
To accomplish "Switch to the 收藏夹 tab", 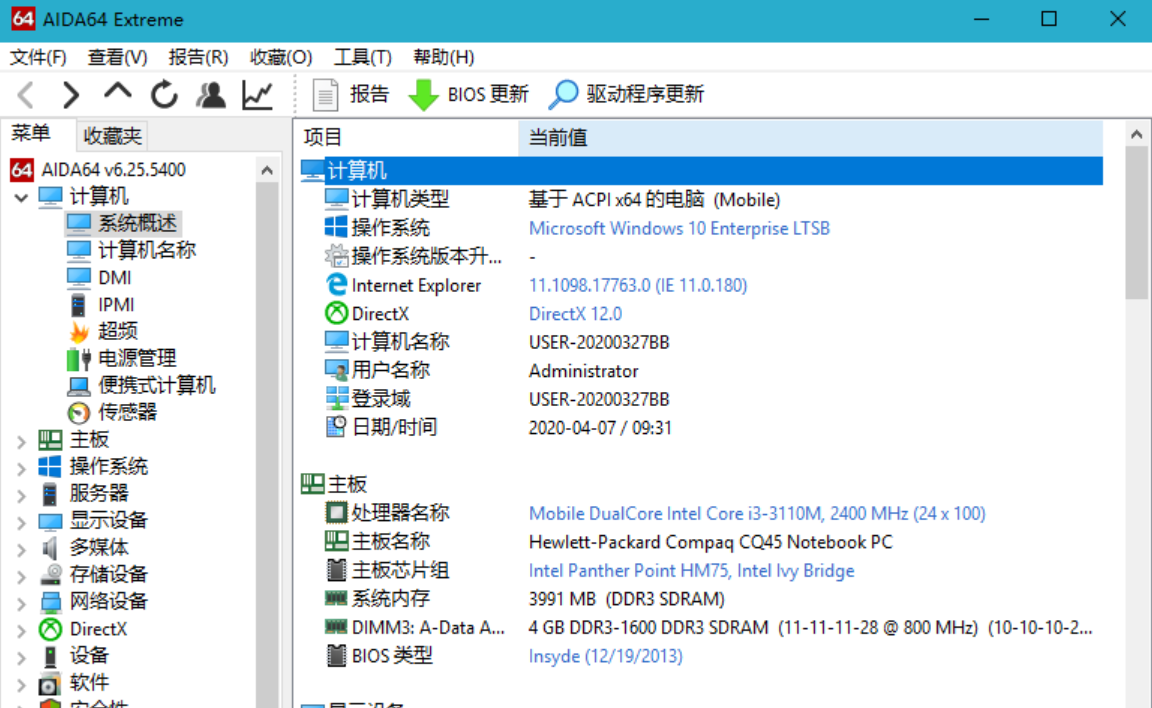I will [x=112, y=136].
